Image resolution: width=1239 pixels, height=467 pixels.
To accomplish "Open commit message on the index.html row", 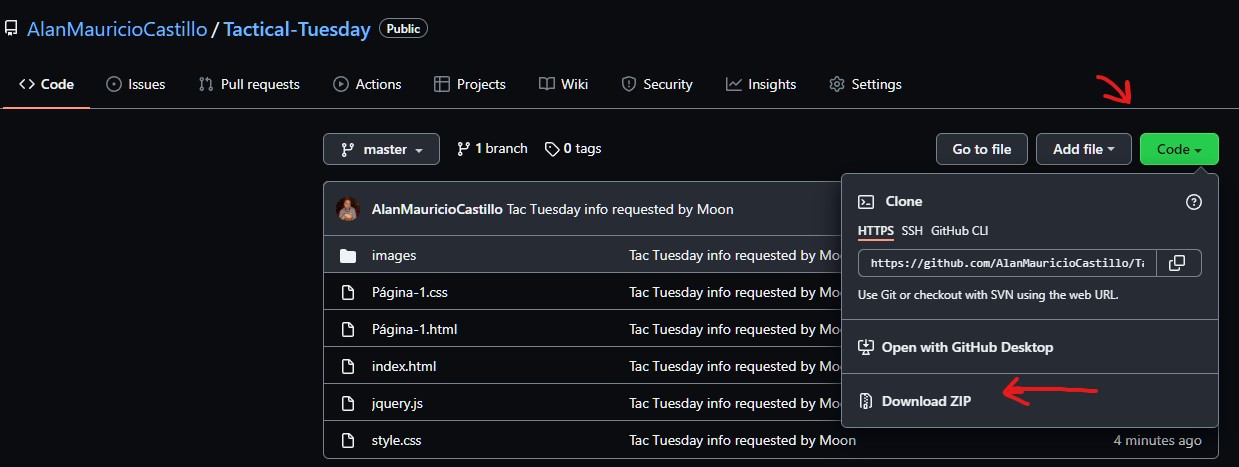I will click(x=735, y=366).
